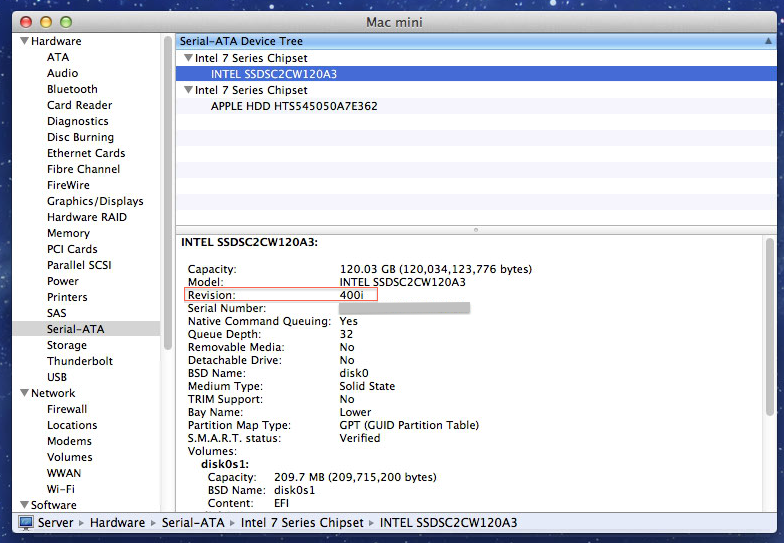Click the Bay Name Lower value
Image resolution: width=784 pixels, height=543 pixels.
click(x=355, y=412)
